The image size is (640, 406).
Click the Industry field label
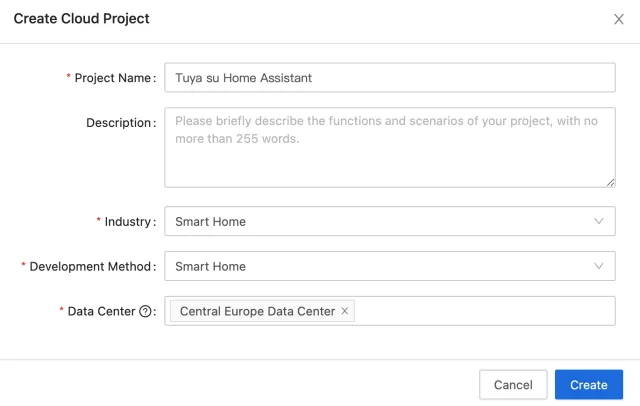(128, 221)
